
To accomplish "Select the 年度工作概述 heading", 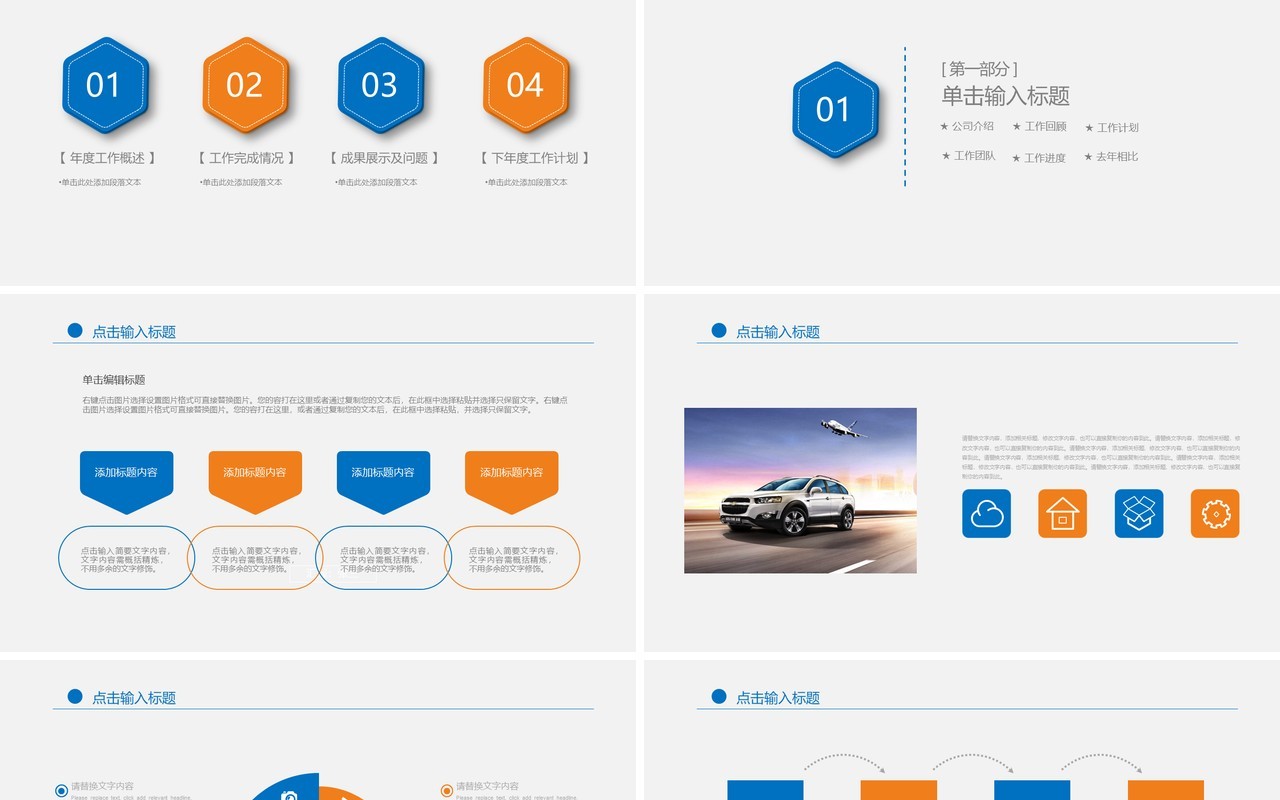I will click(x=107, y=158).
